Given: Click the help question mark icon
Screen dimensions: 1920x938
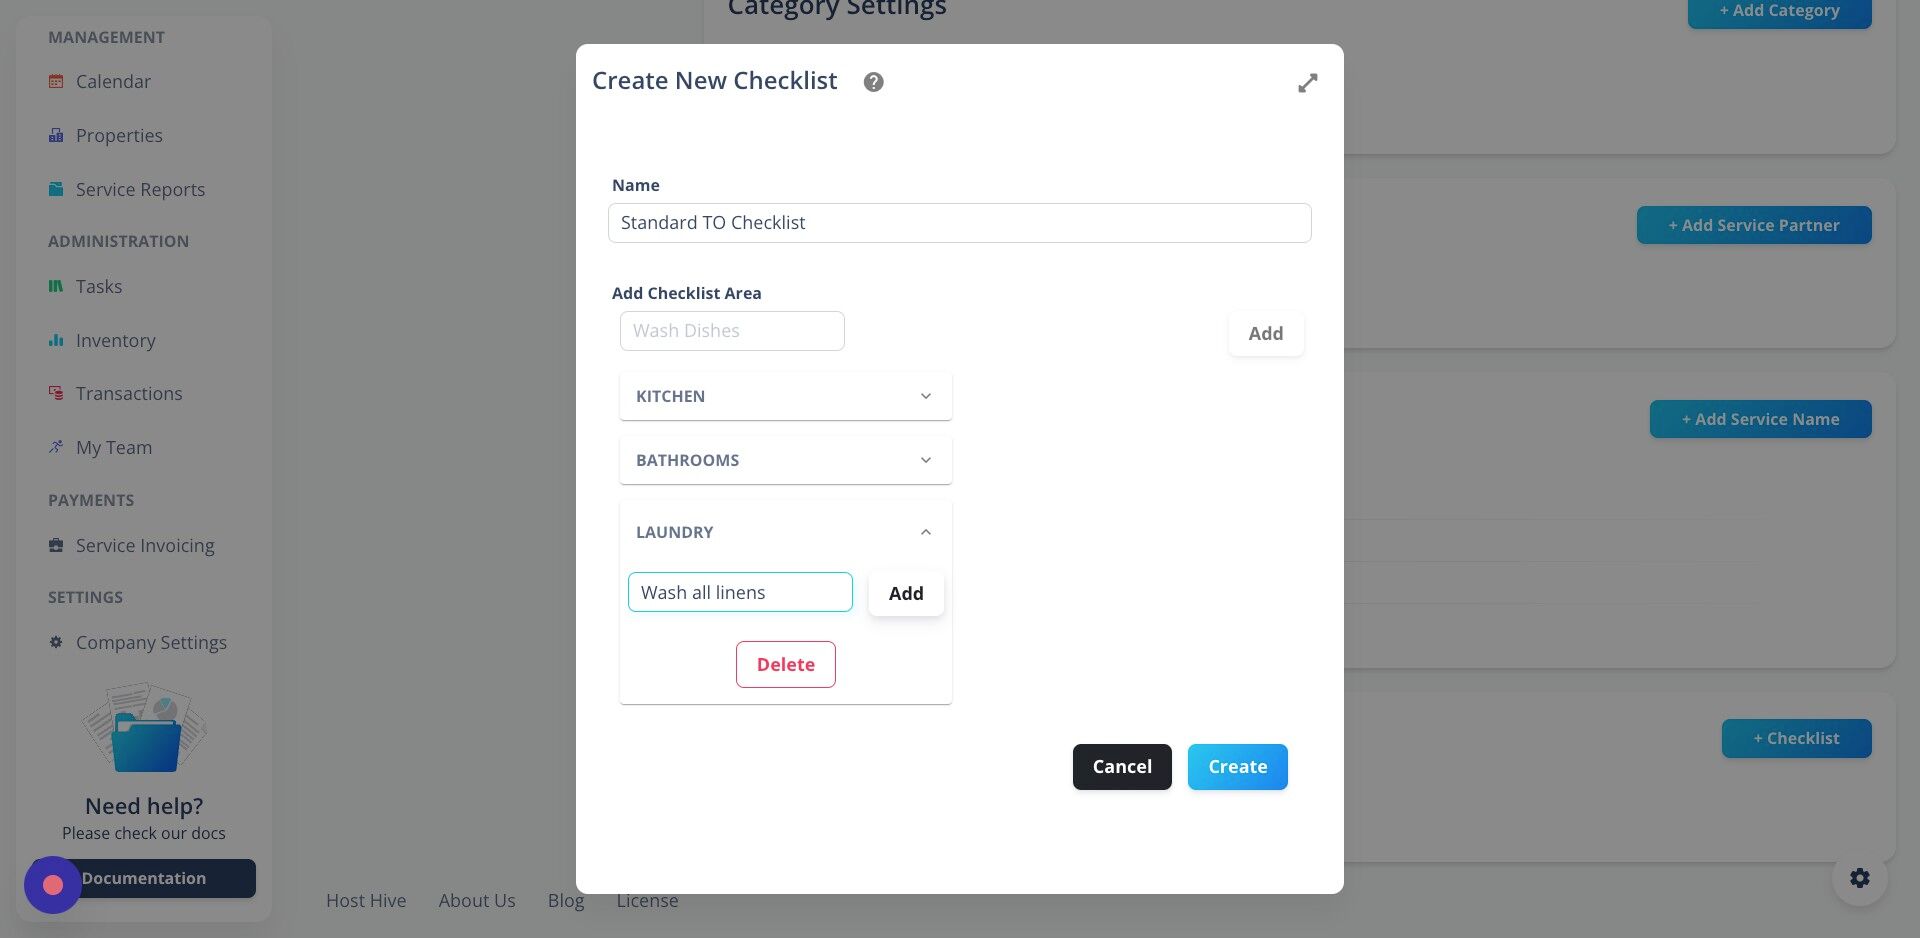Looking at the screenshot, I should [x=873, y=82].
